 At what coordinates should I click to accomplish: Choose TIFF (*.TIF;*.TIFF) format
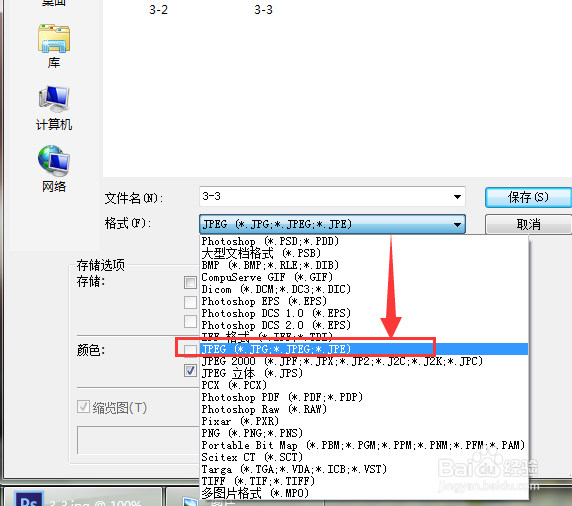364,481
